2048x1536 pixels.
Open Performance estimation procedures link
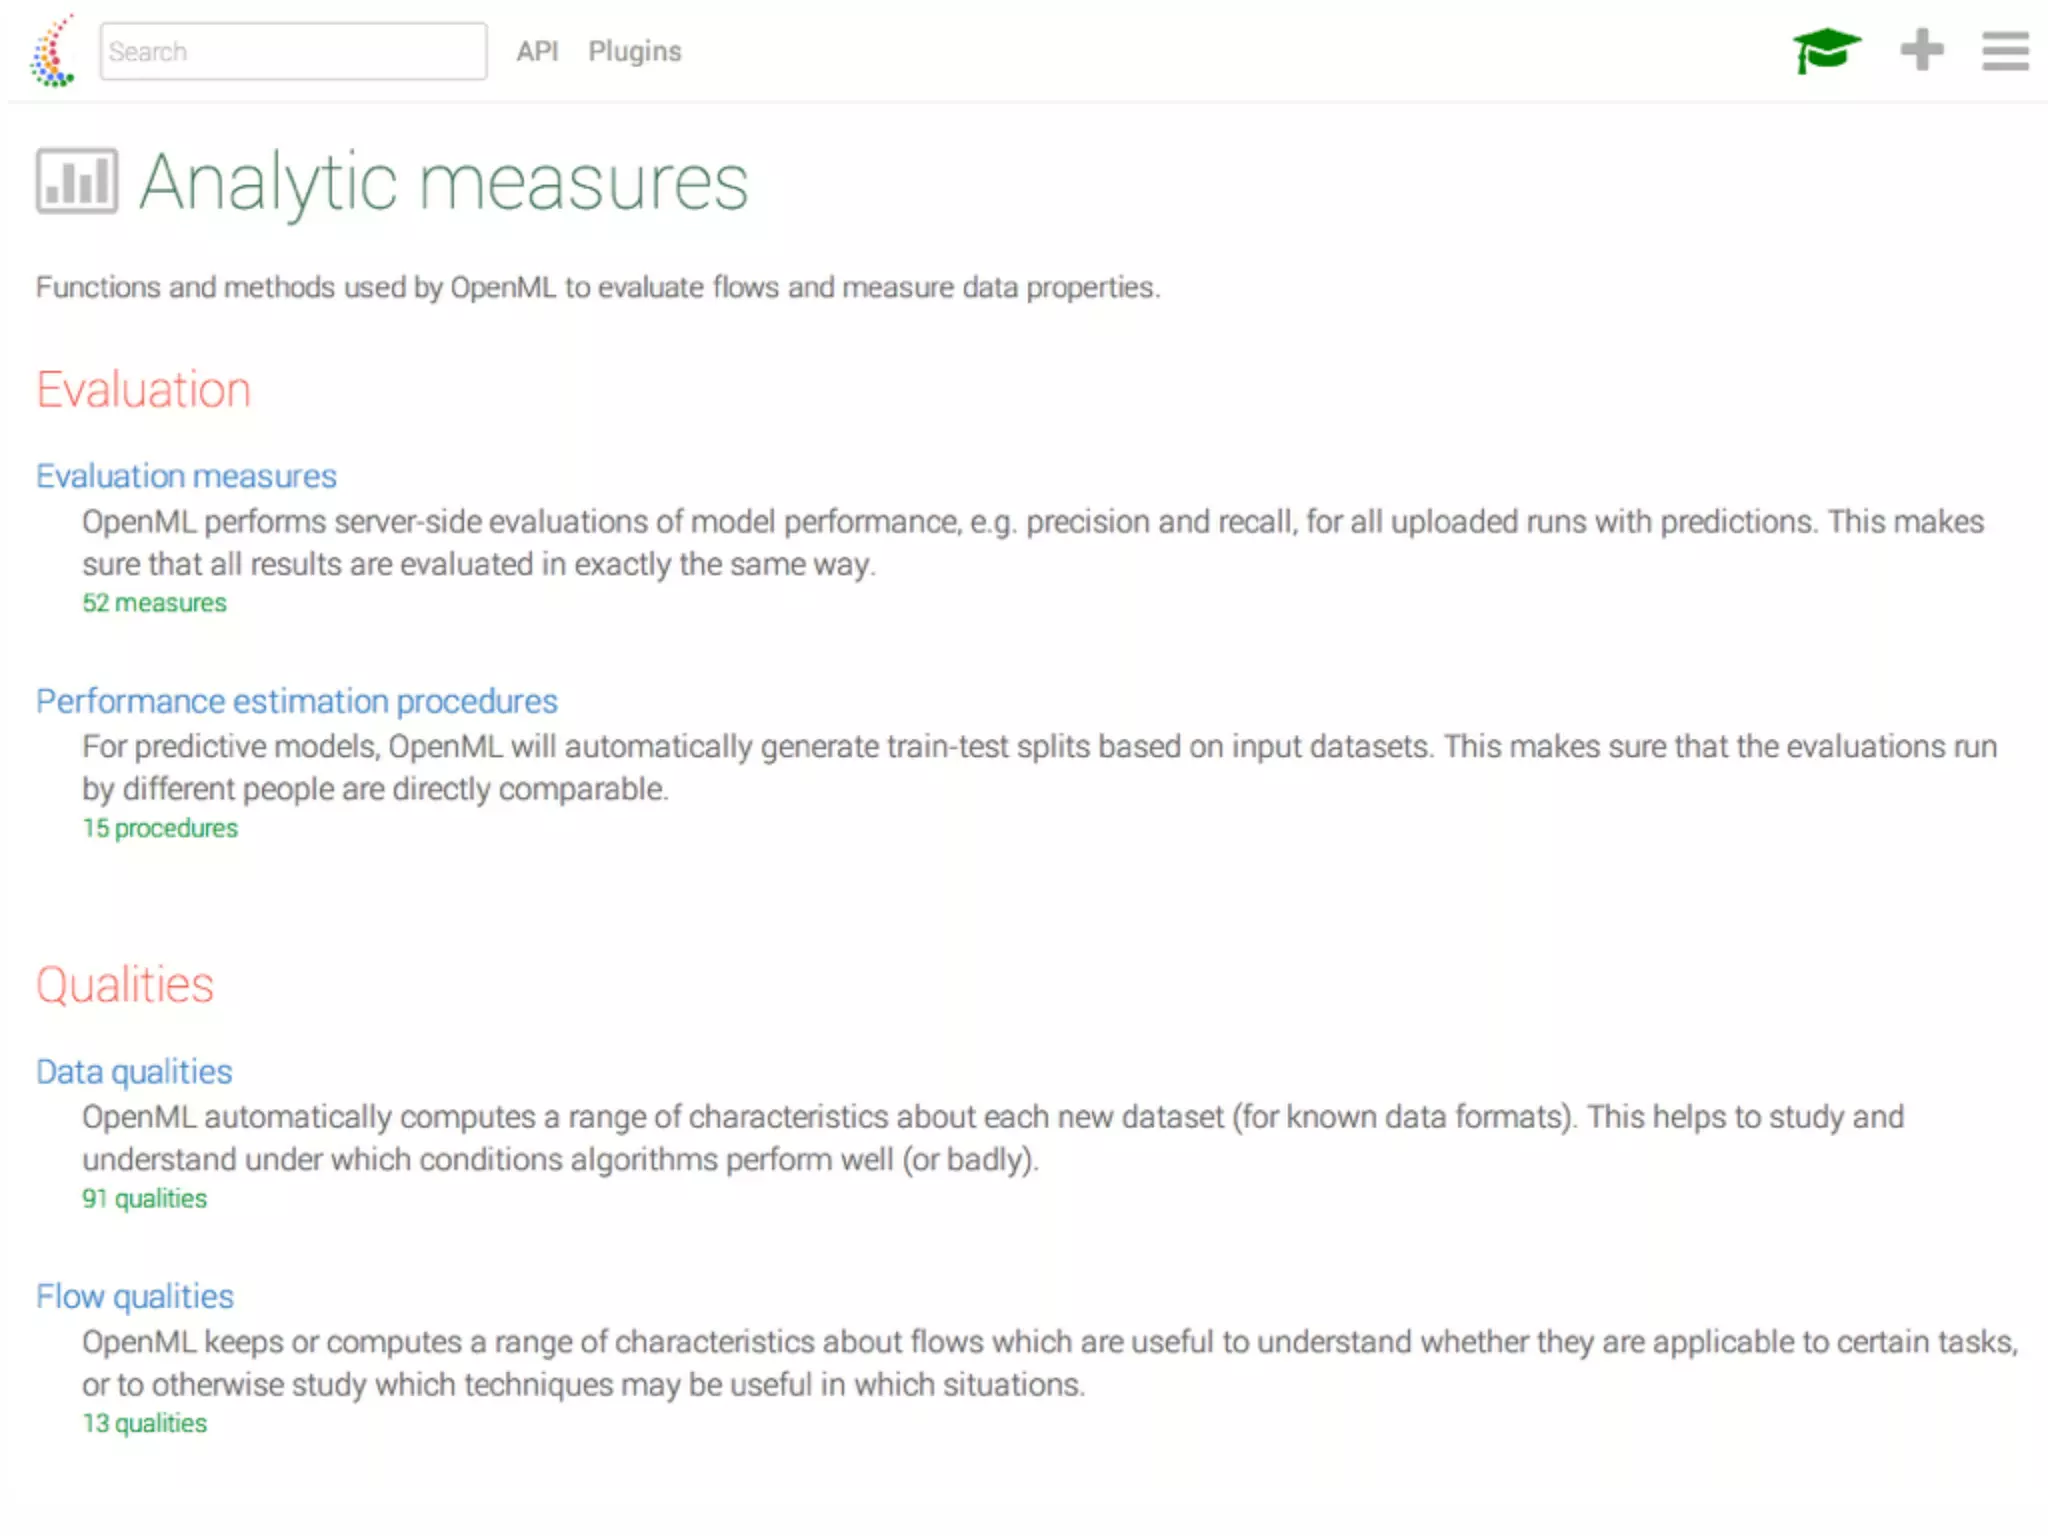click(x=296, y=701)
